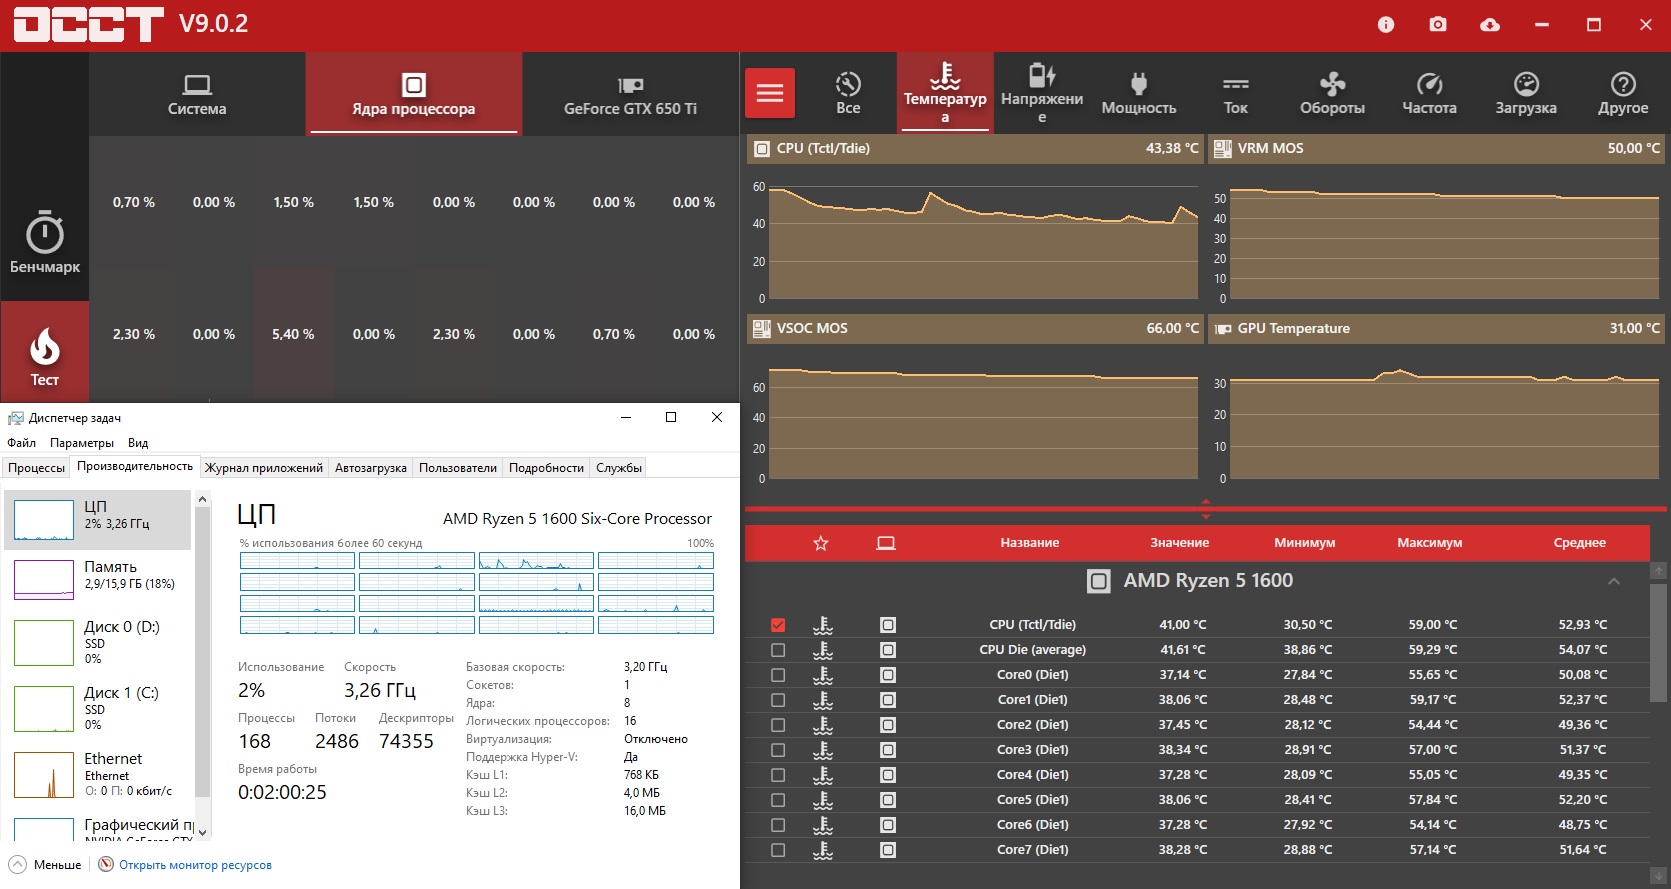Click the thermometer icon in Core2 (Die1) row
1671x889 pixels.
pyautogui.click(x=823, y=725)
